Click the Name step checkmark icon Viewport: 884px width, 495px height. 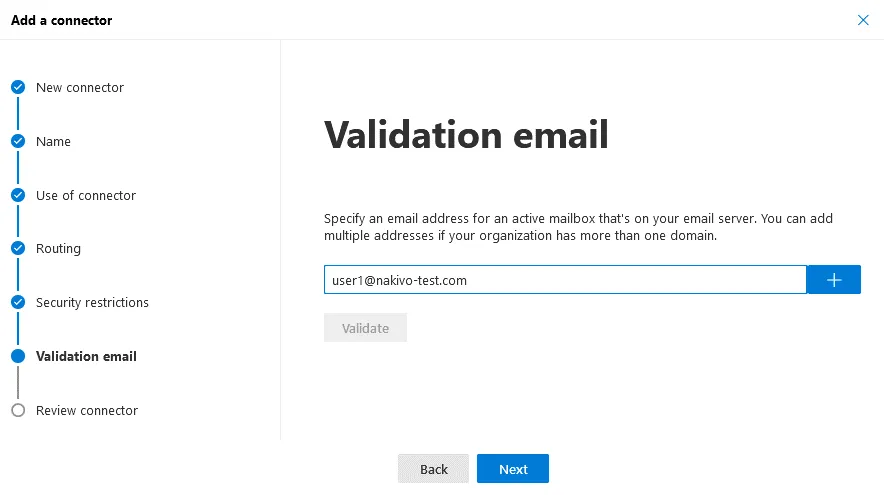point(18,142)
